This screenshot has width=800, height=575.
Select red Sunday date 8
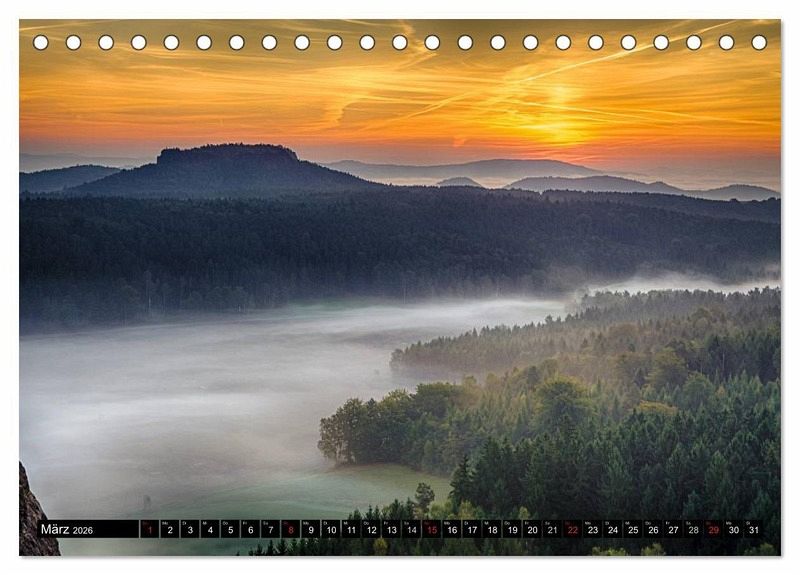tap(291, 529)
